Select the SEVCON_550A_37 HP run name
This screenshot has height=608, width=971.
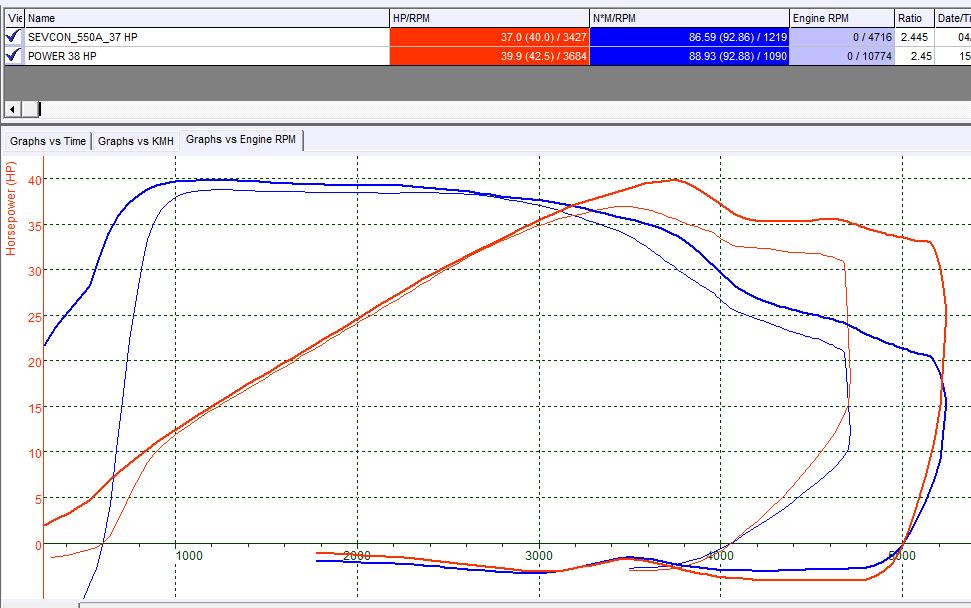click(83, 37)
